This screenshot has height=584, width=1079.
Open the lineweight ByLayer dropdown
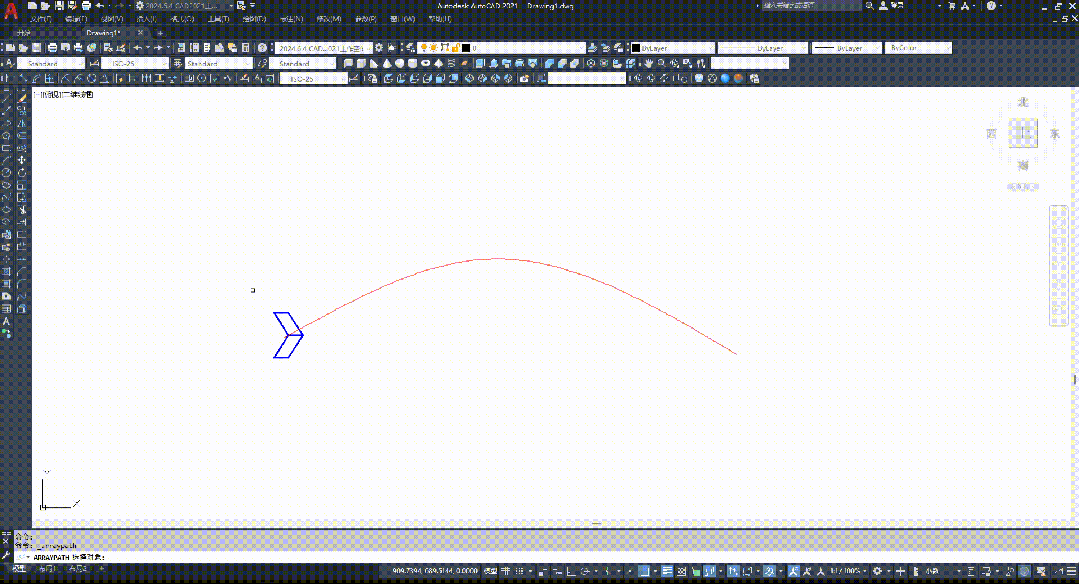point(846,48)
